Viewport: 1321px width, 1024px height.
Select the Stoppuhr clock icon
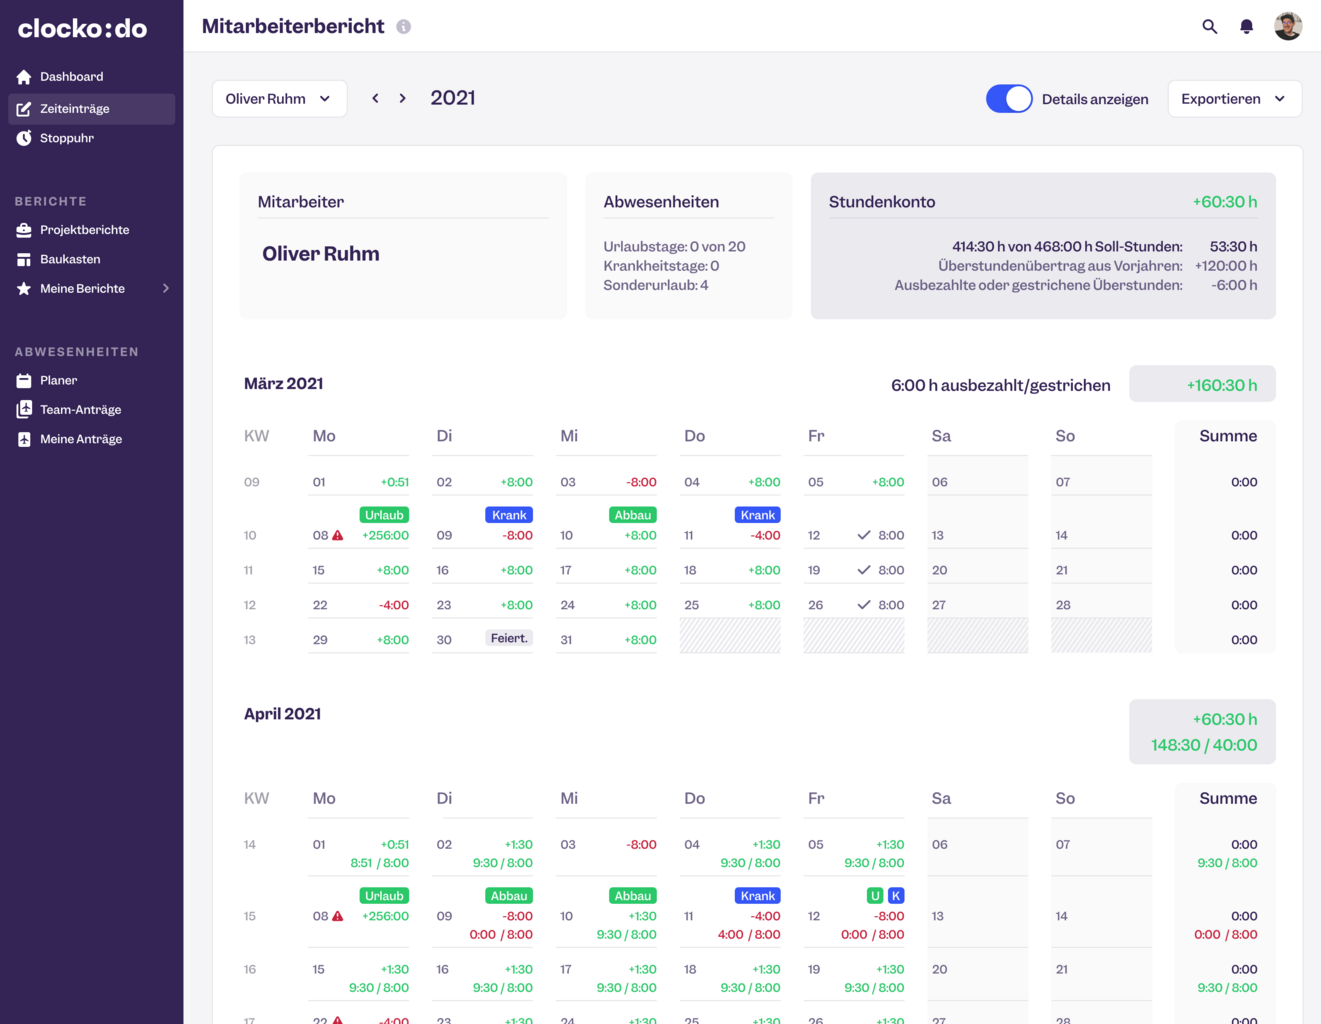[x=24, y=138]
